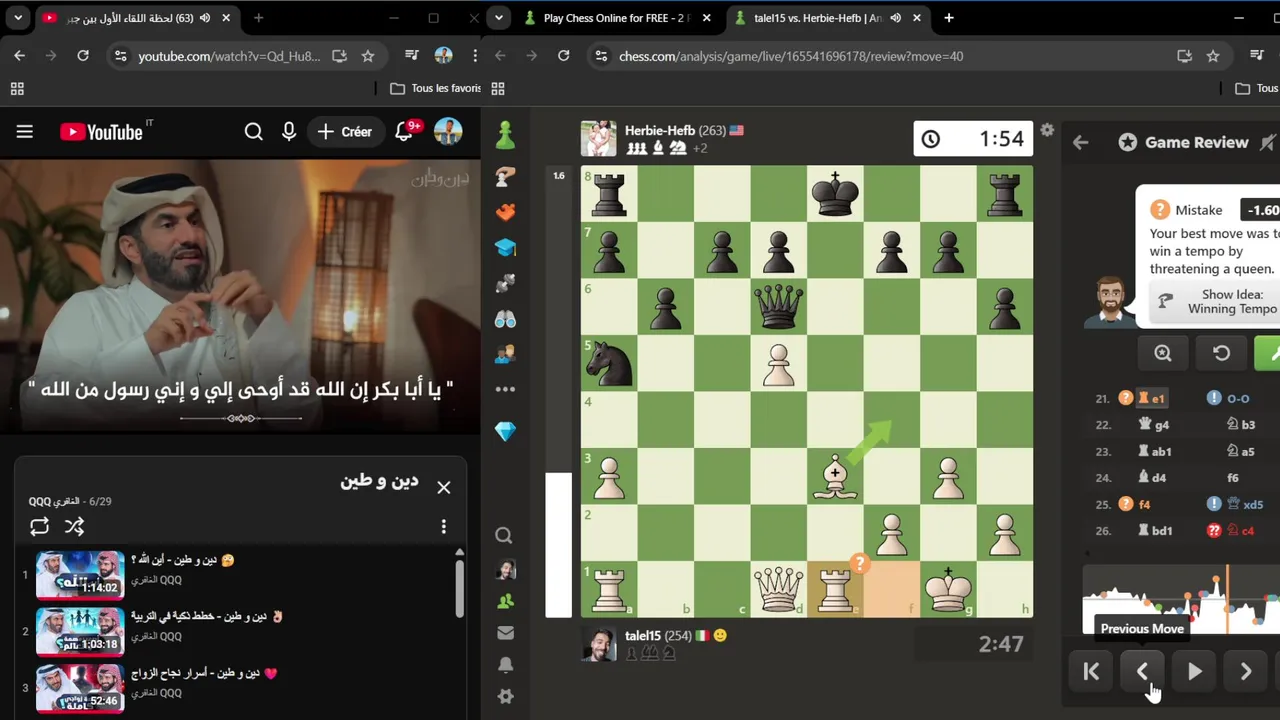Open YouTube hamburger guide menu
This screenshot has width=1280, height=720.
click(x=25, y=132)
